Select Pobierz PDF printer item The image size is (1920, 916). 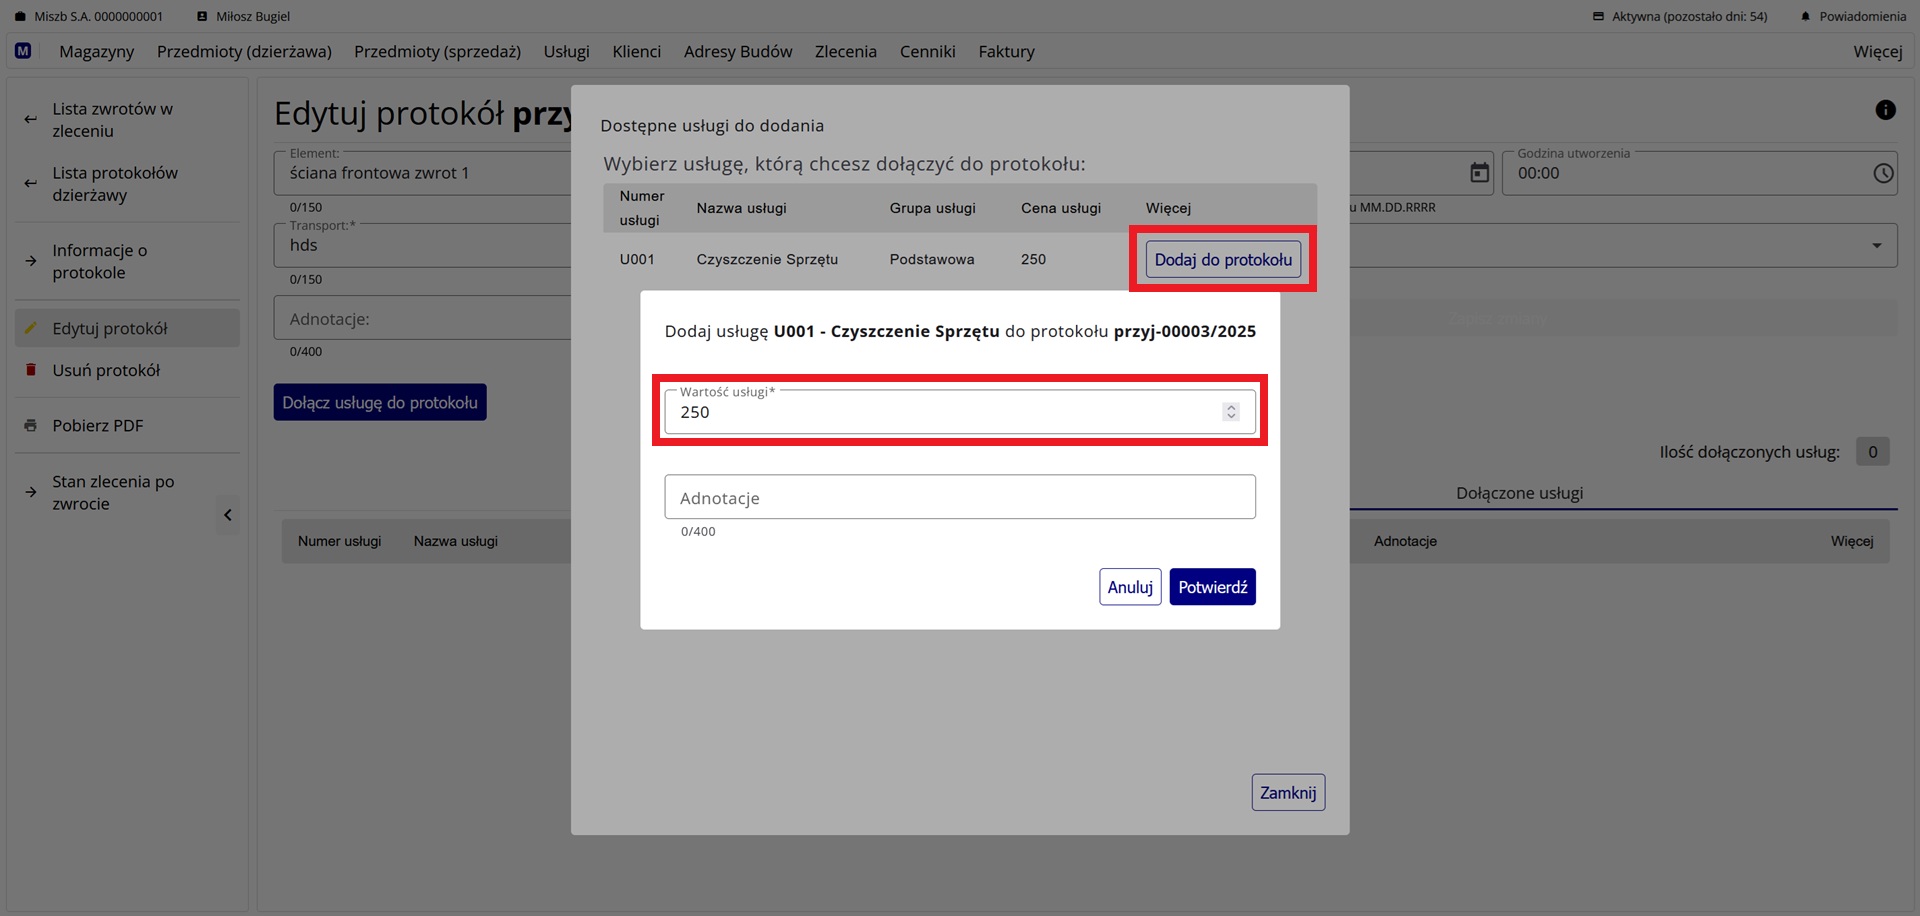click(x=98, y=425)
